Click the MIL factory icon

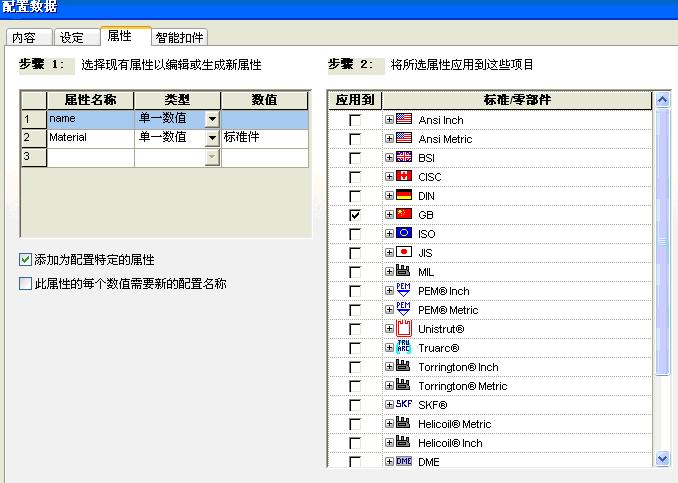[x=403, y=271]
